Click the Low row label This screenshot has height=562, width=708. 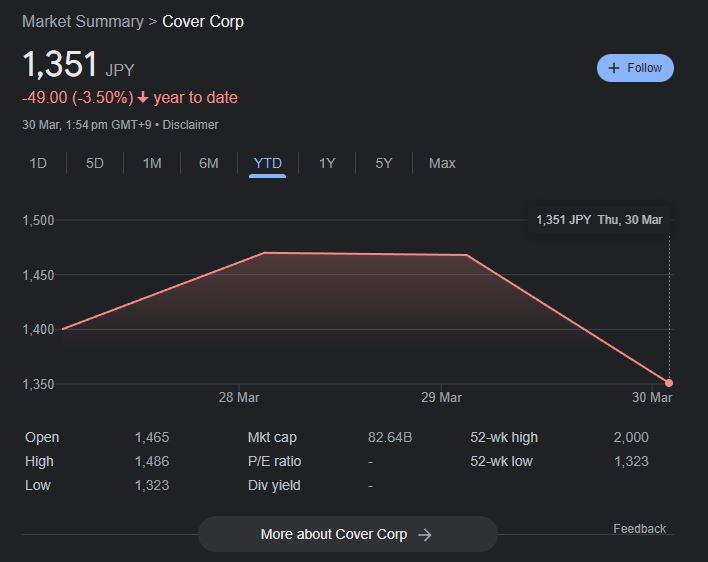pos(38,485)
